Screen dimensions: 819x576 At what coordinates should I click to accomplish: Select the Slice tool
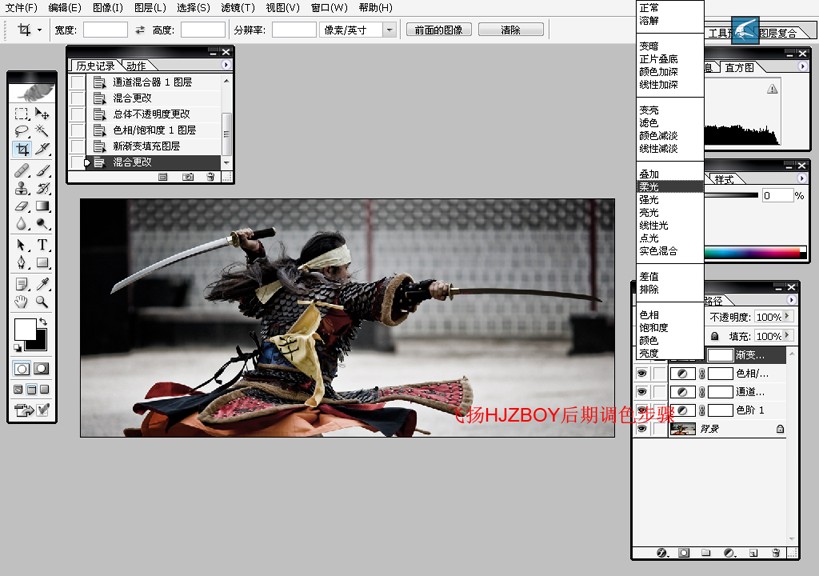tap(42, 149)
